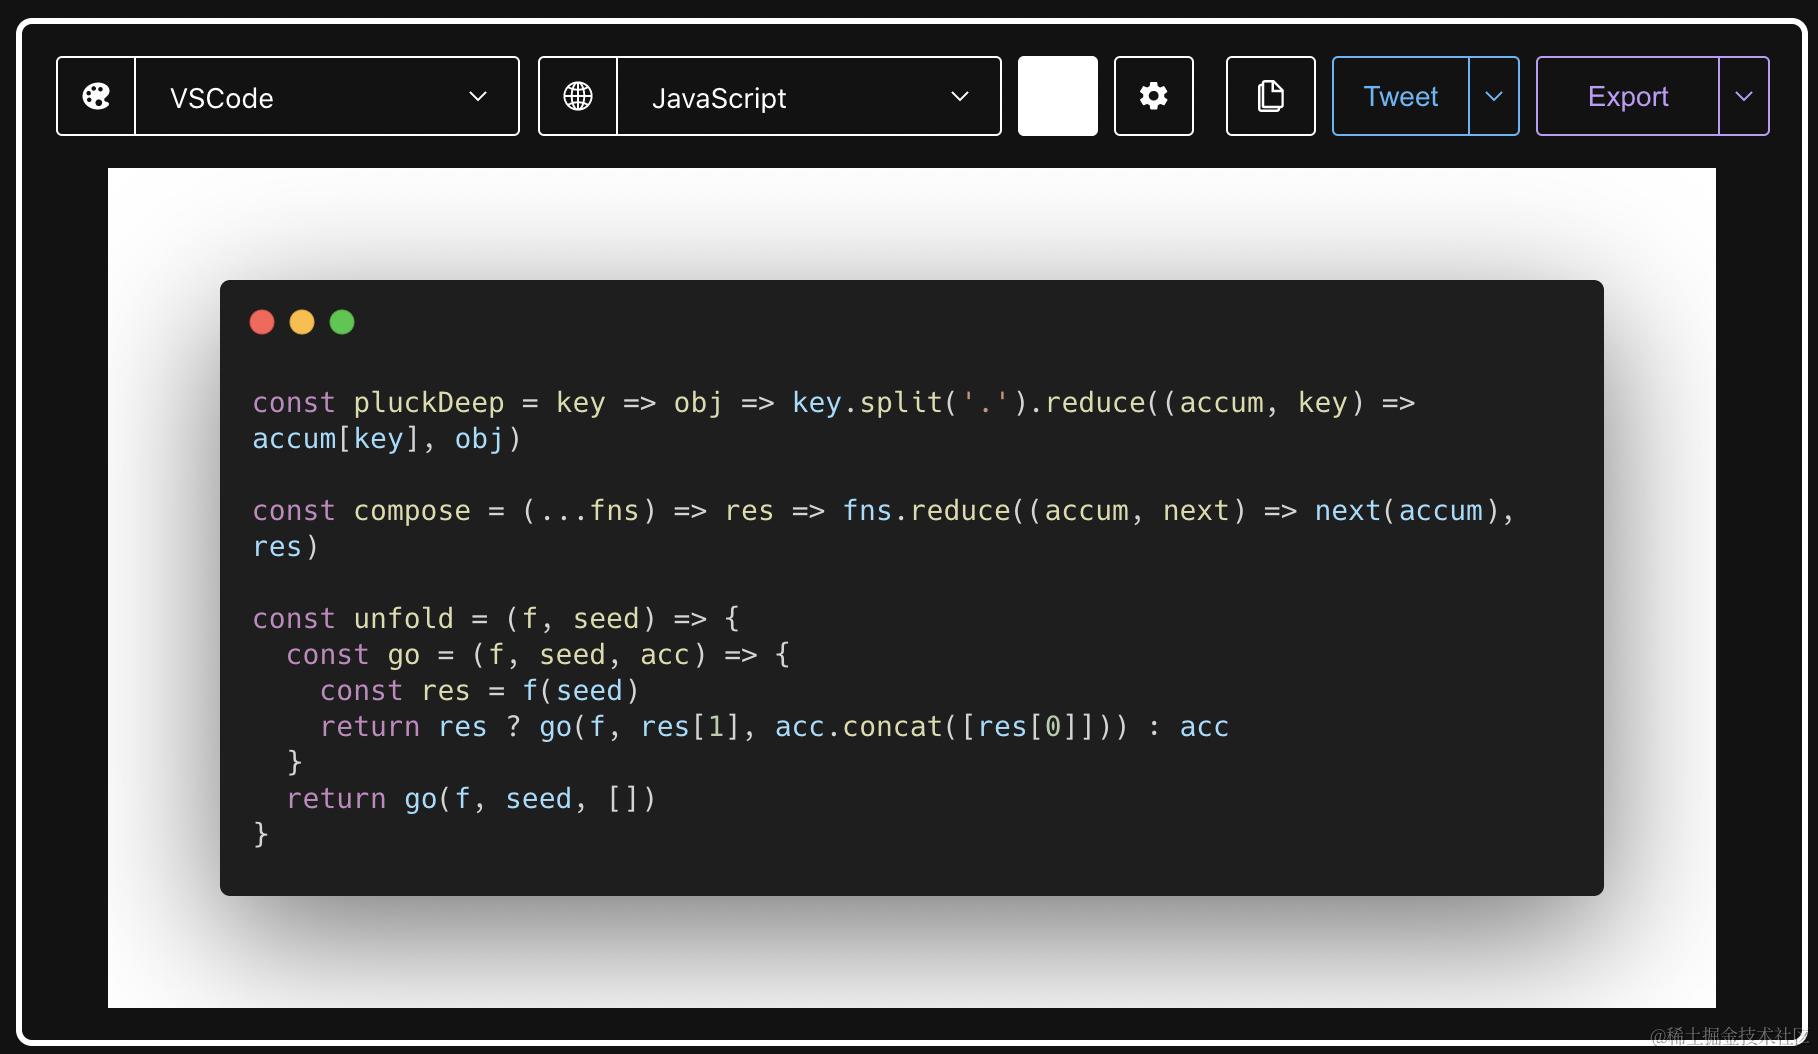Click the Tweet button
Screen dimensions: 1818x1054
(1401, 96)
